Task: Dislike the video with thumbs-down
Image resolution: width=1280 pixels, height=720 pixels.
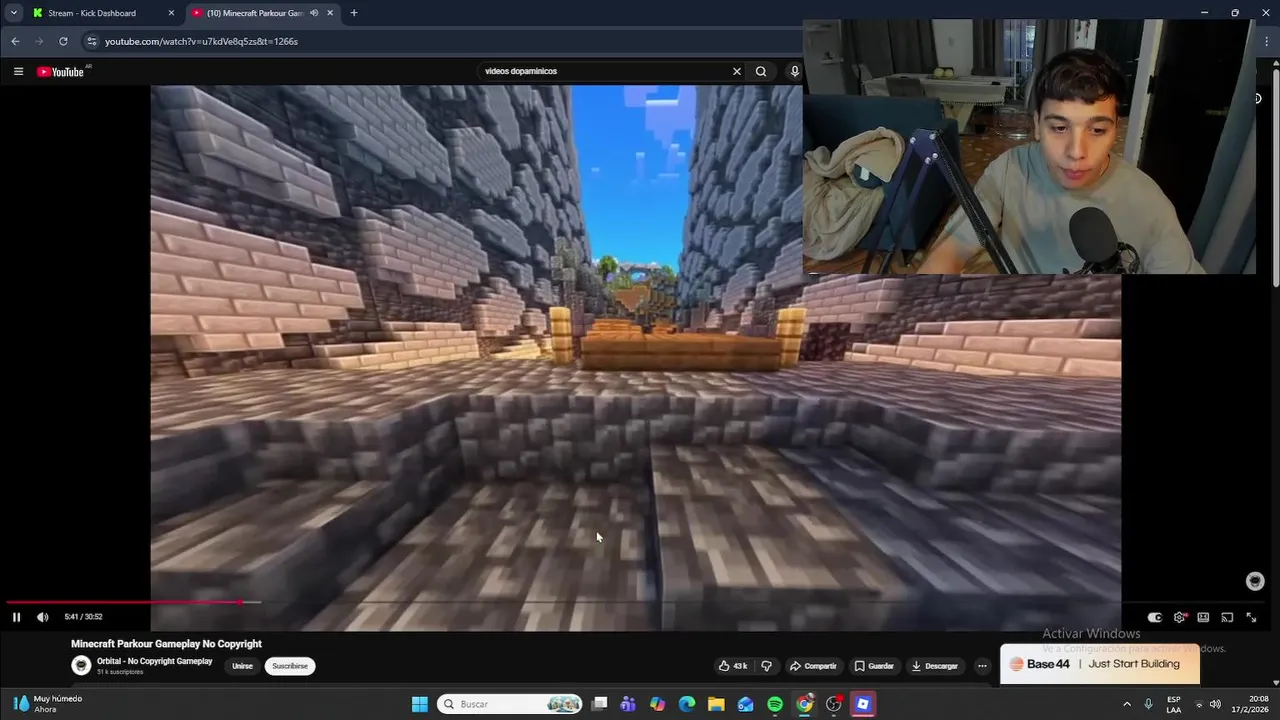Action: (x=766, y=666)
